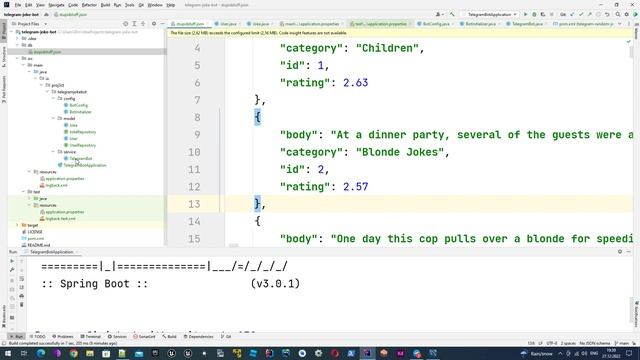Select pom.xml in project tree
The image size is (640, 360).
pos(36,238)
